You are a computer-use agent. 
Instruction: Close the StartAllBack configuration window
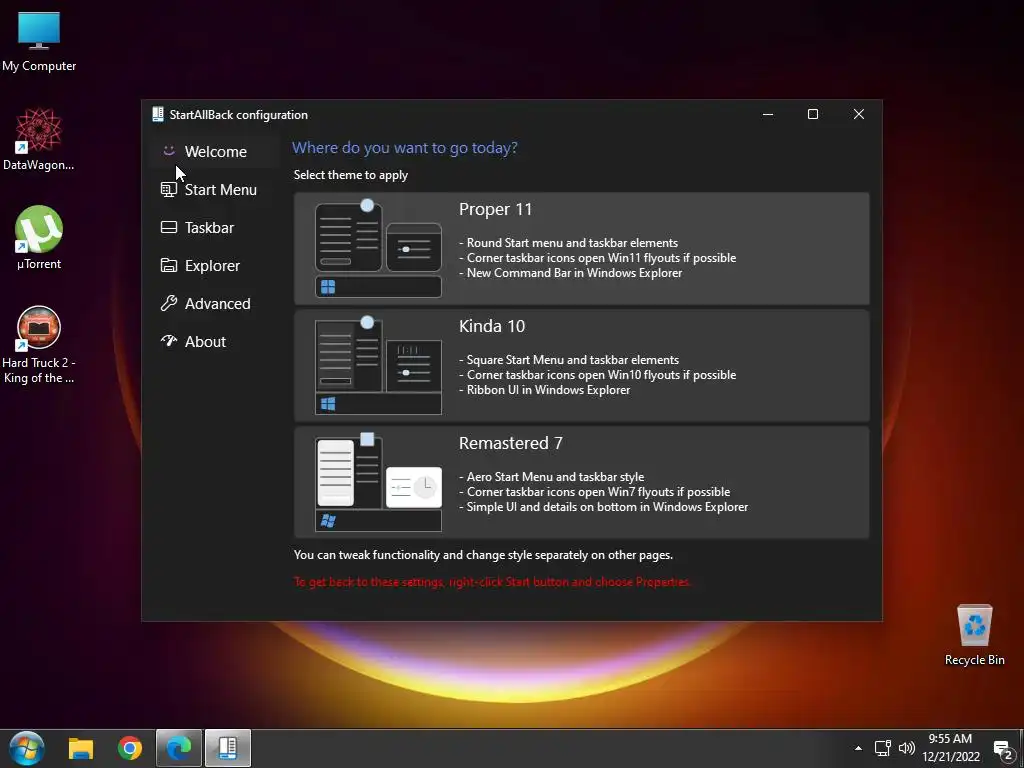pos(859,114)
